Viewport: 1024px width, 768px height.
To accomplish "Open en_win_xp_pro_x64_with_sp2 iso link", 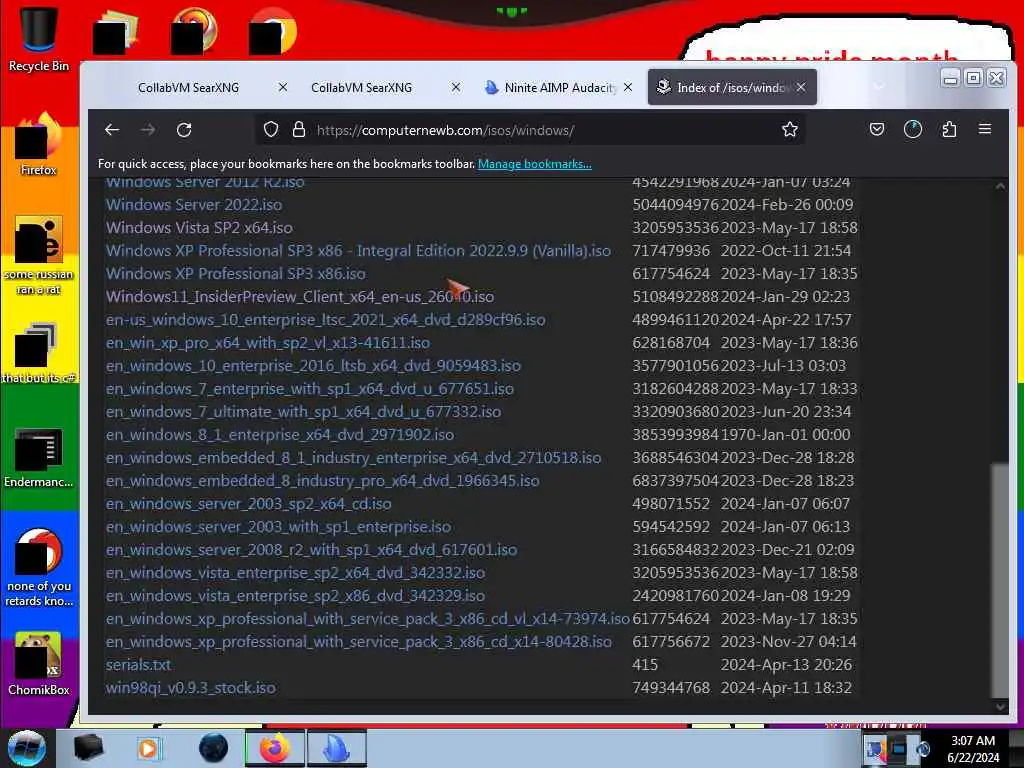I will pos(268,343).
